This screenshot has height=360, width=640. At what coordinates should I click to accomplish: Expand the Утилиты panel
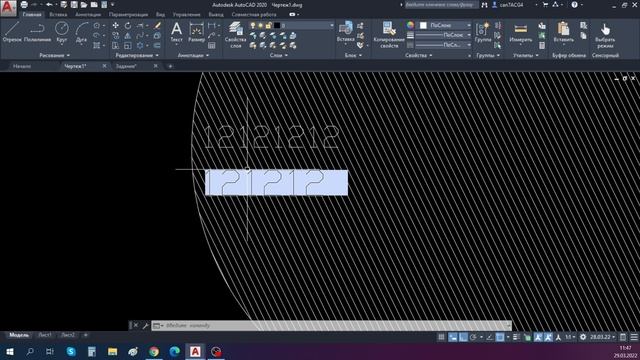tap(526, 55)
